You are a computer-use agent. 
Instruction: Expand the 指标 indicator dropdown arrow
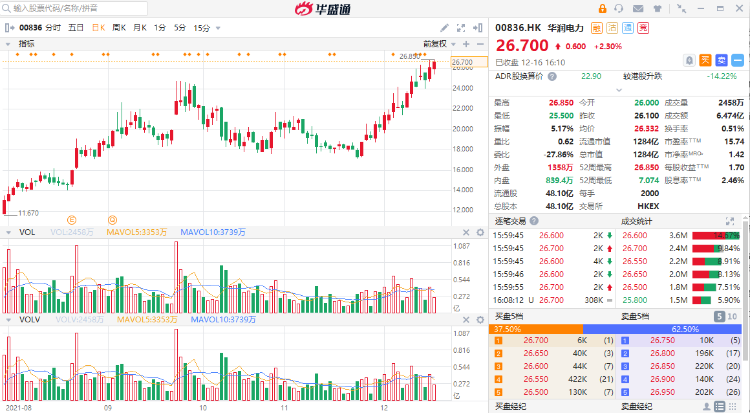point(8,44)
